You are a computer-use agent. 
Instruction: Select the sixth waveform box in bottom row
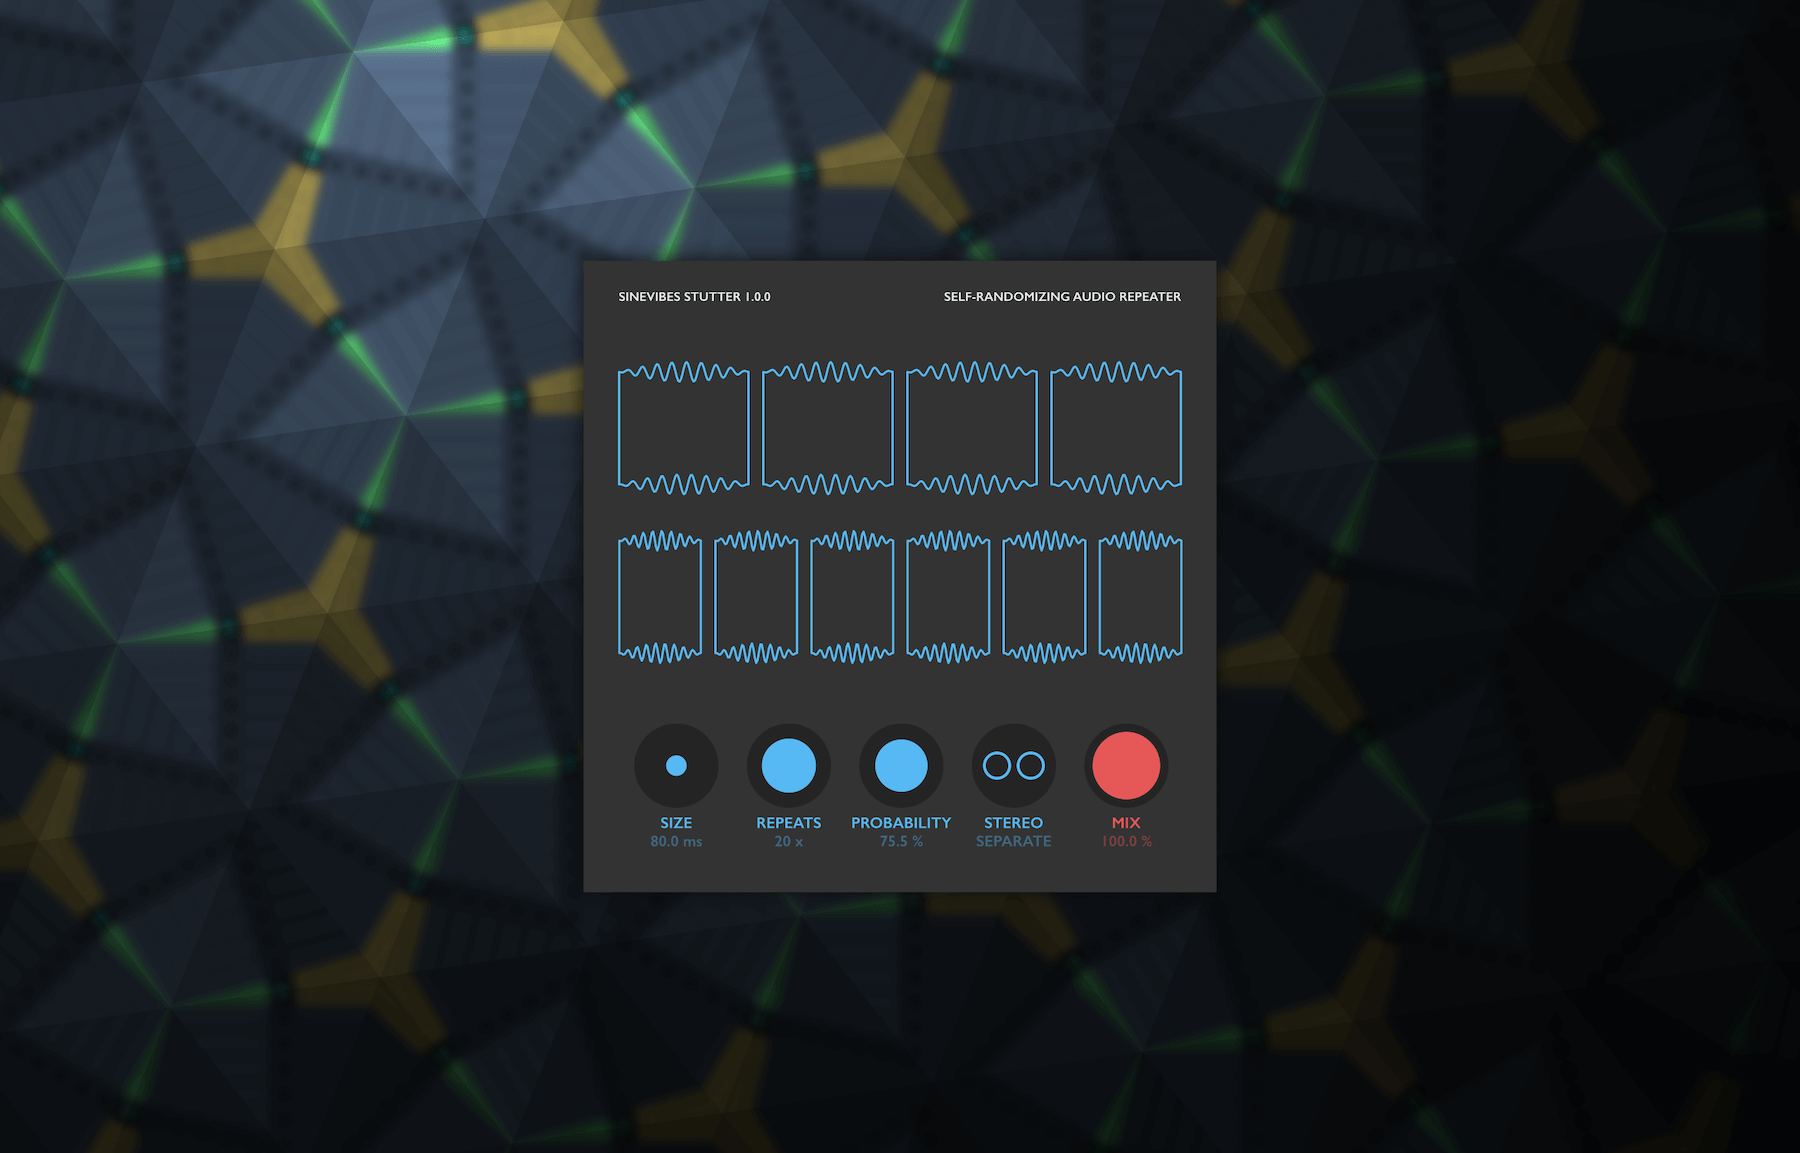click(x=1141, y=597)
